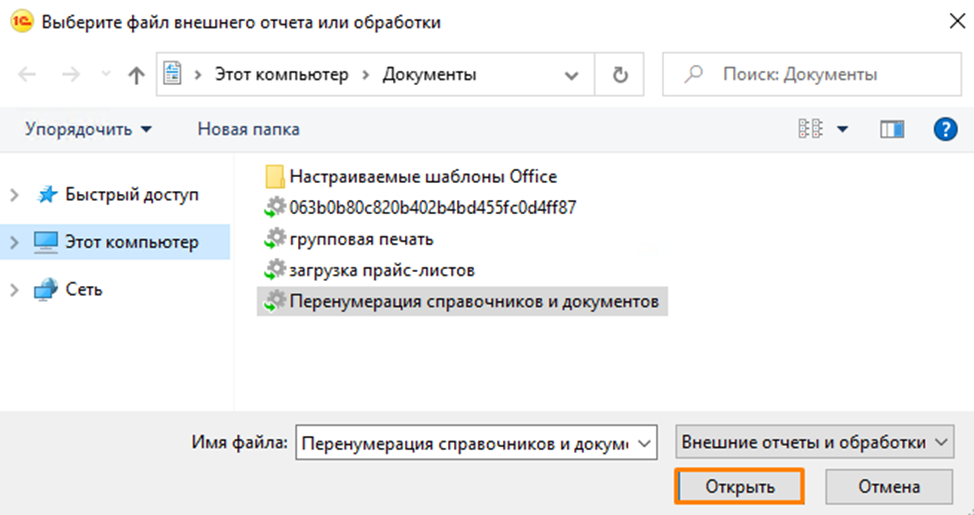
Task: Click the Открыть button
Action: point(740,487)
